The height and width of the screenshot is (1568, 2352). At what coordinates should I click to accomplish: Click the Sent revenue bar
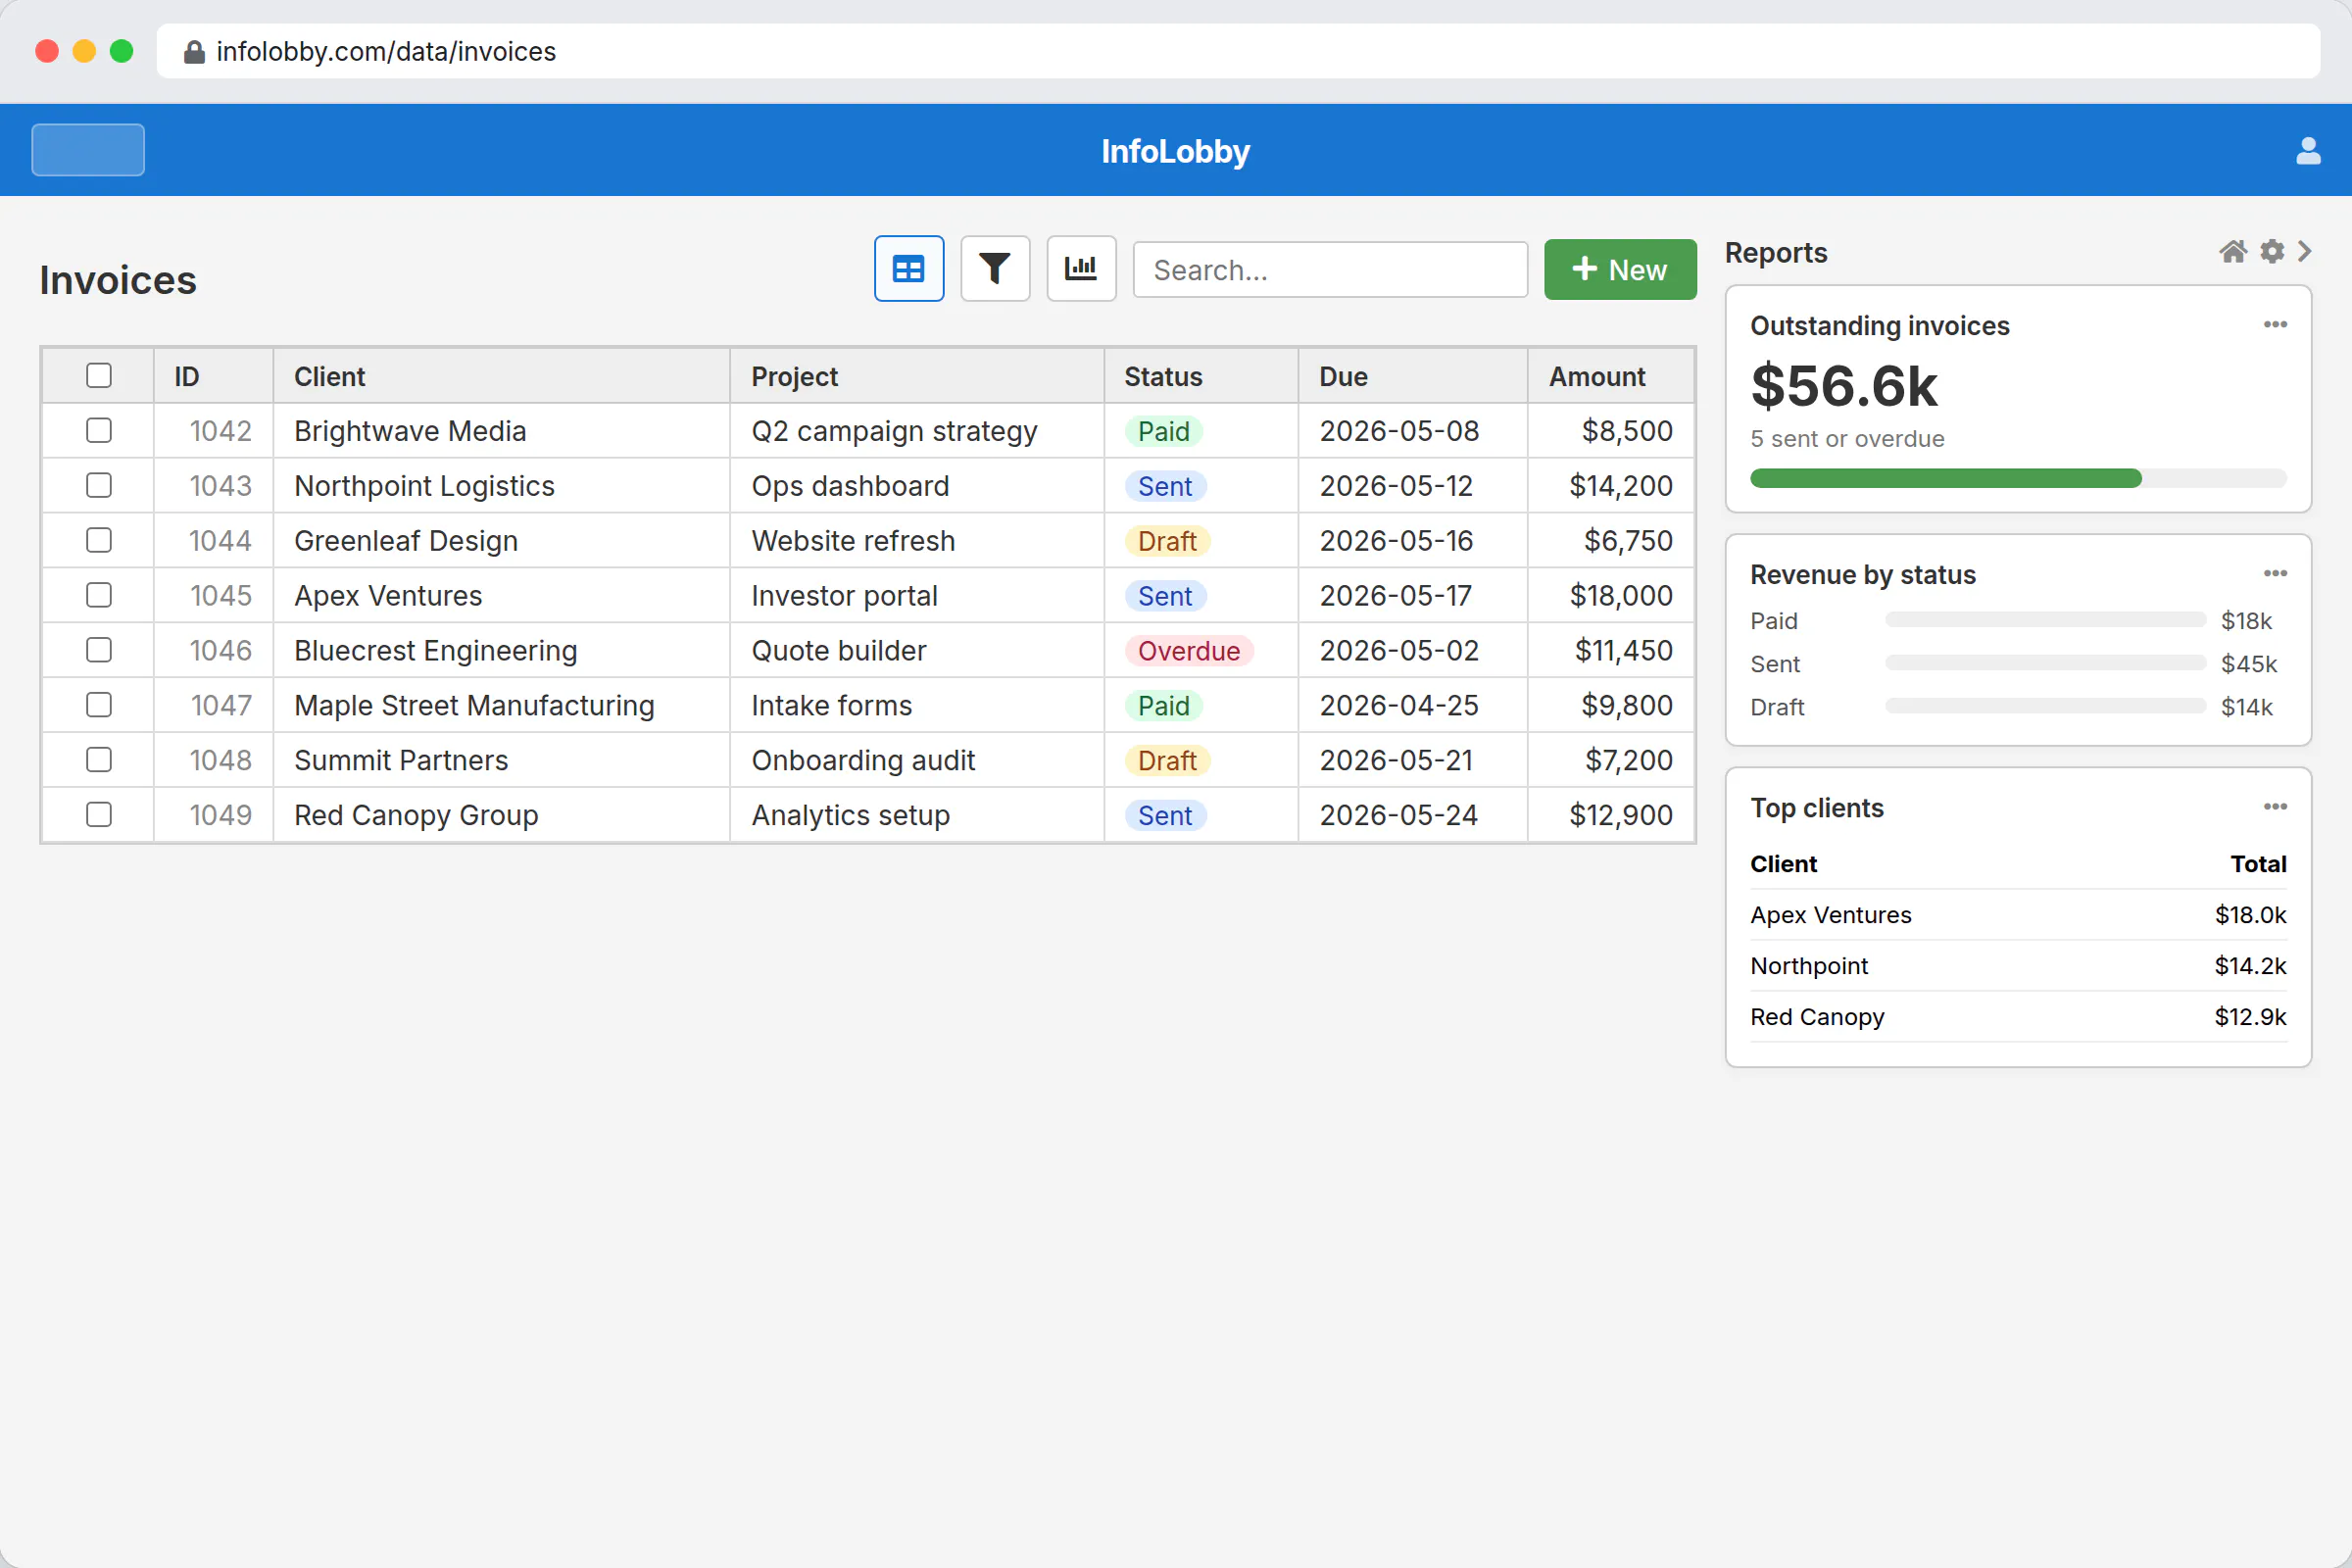pyautogui.click(x=2044, y=663)
